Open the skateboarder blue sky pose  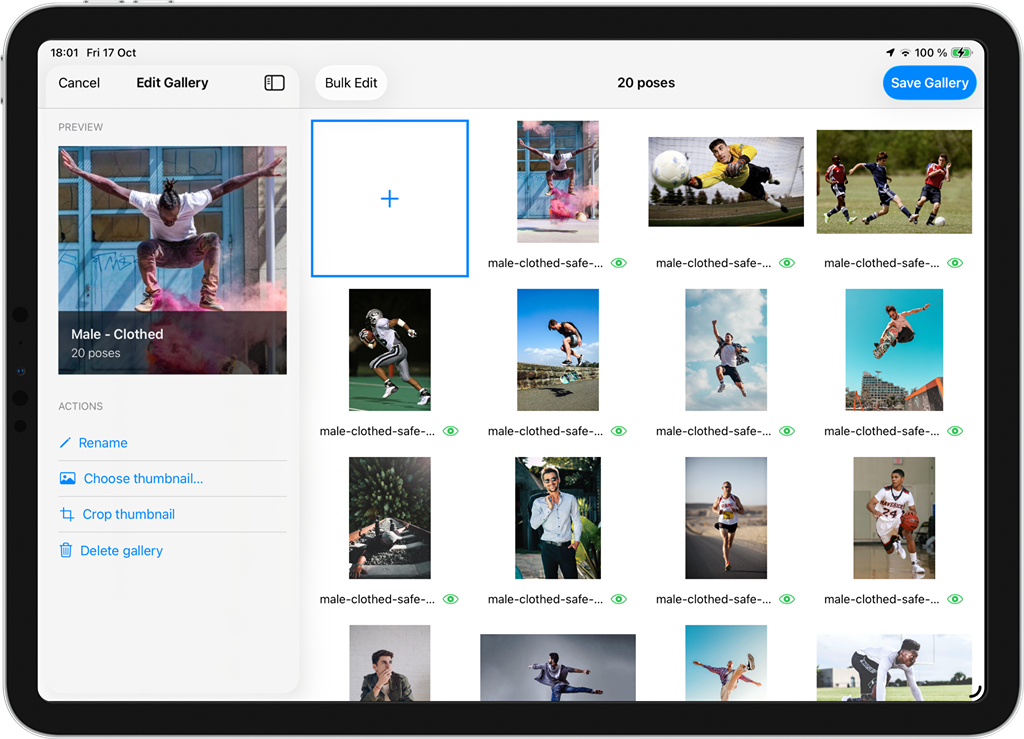(x=558, y=350)
